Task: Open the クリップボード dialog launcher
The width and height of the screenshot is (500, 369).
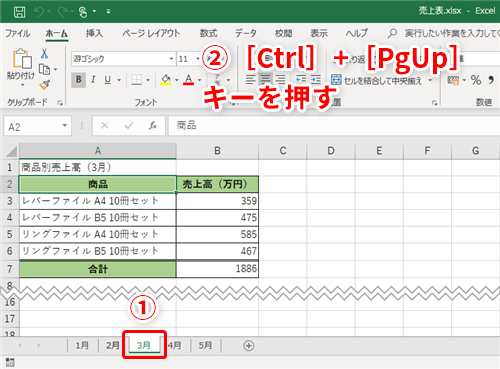Action: (x=60, y=103)
